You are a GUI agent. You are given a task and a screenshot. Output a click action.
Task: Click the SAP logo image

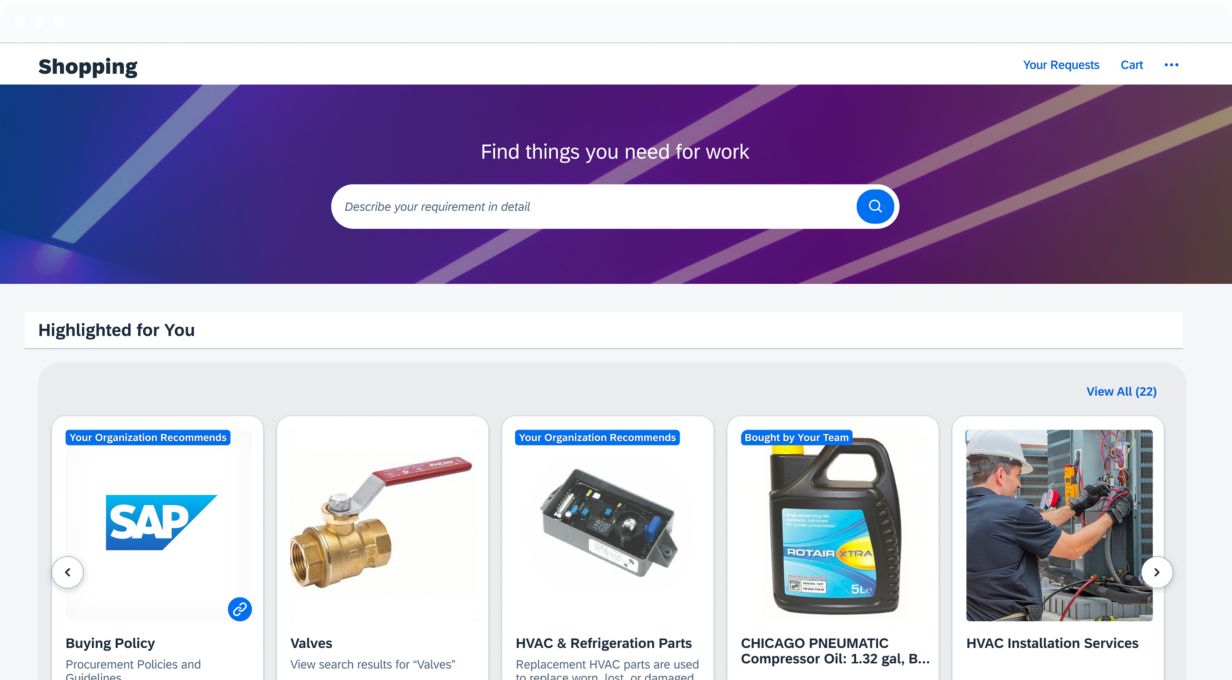(x=161, y=522)
